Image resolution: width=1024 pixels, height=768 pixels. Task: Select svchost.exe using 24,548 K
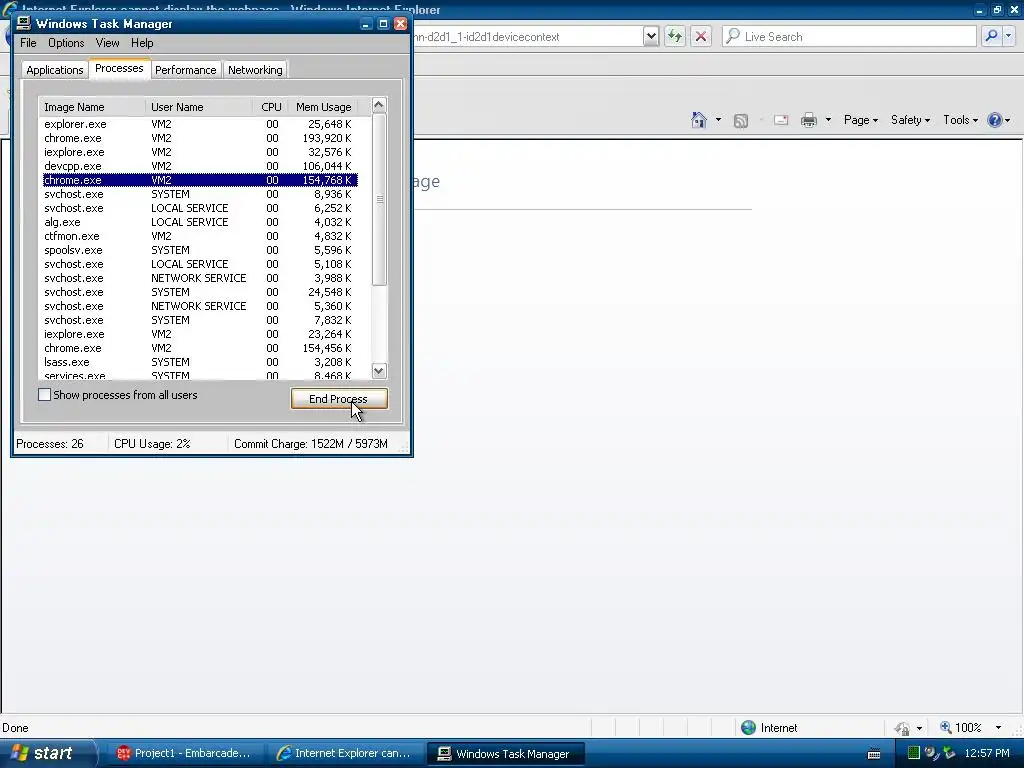pos(200,292)
